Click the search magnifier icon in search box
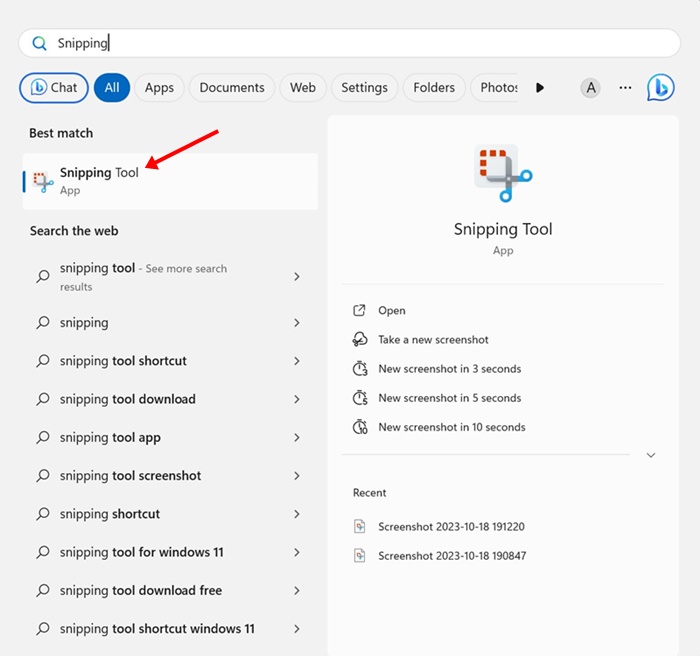Screen dimensions: 700x656 (x=40, y=43)
